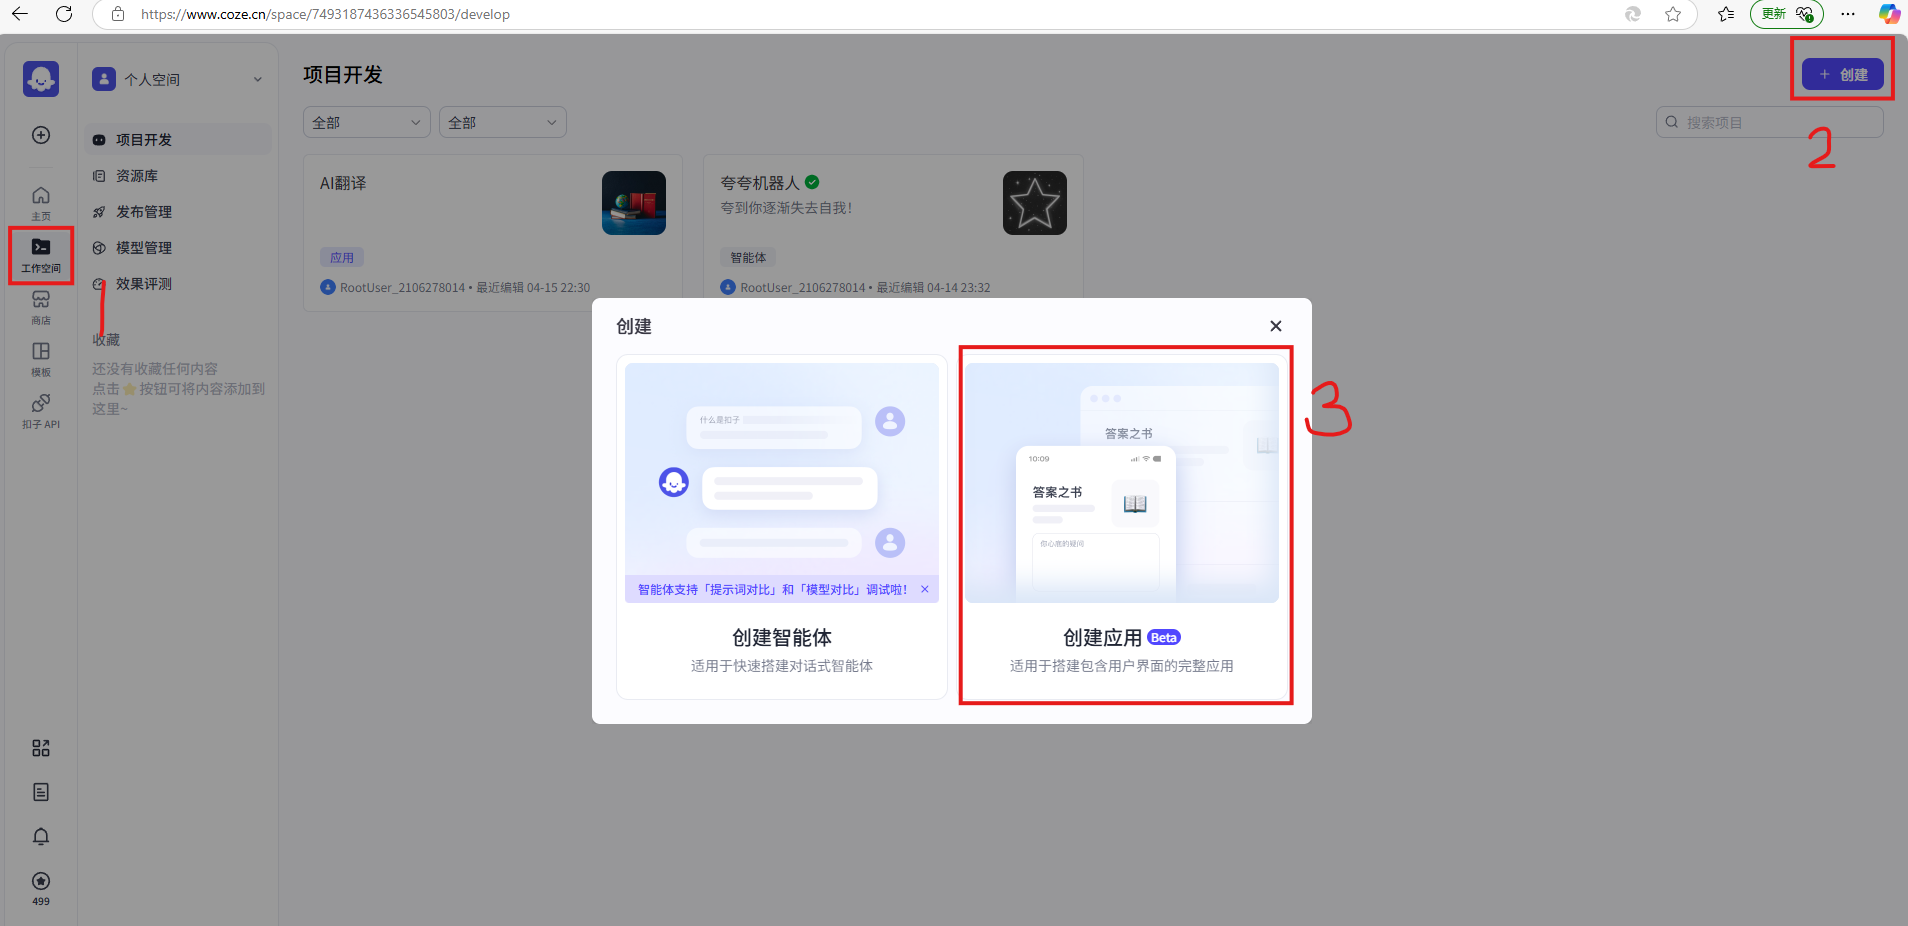This screenshot has width=1908, height=926.
Task: Open the browser favorites list icon
Action: (1726, 14)
